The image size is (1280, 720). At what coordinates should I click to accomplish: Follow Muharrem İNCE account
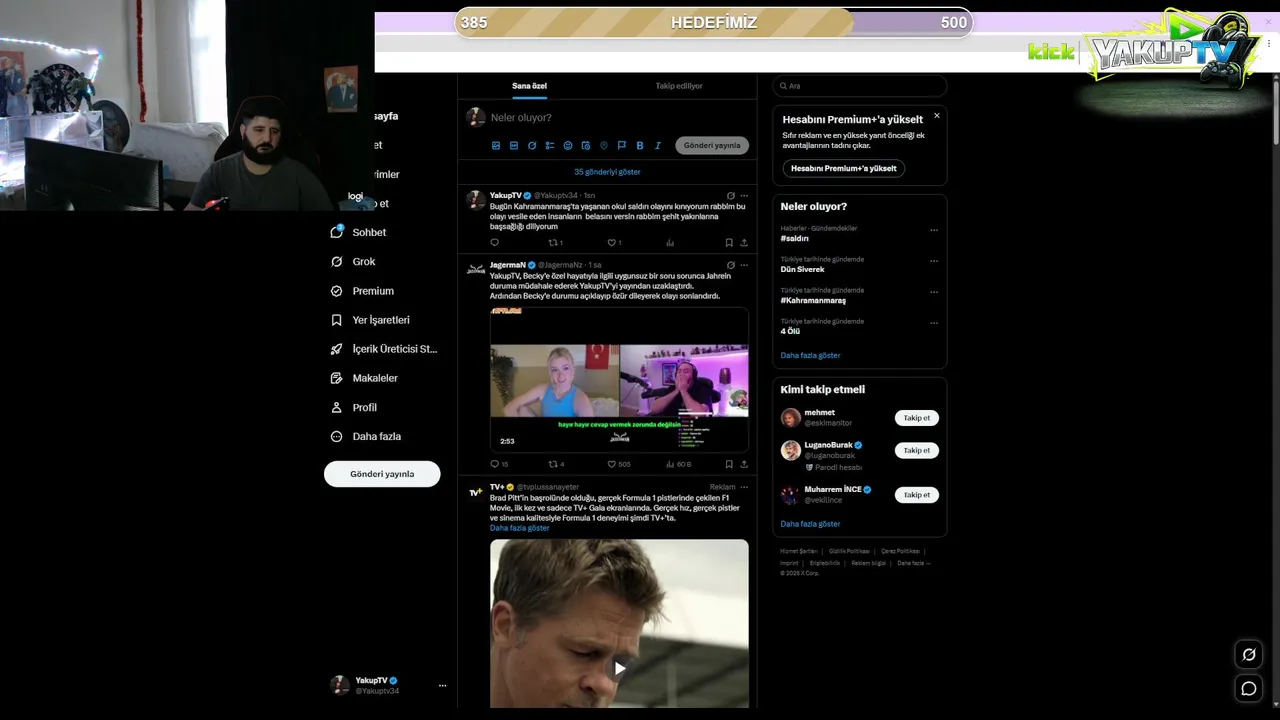[x=917, y=495]
